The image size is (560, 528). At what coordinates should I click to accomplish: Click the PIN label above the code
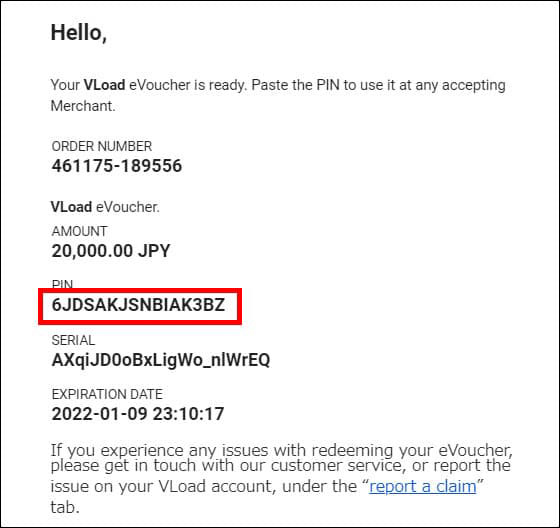tap(62, 284)
